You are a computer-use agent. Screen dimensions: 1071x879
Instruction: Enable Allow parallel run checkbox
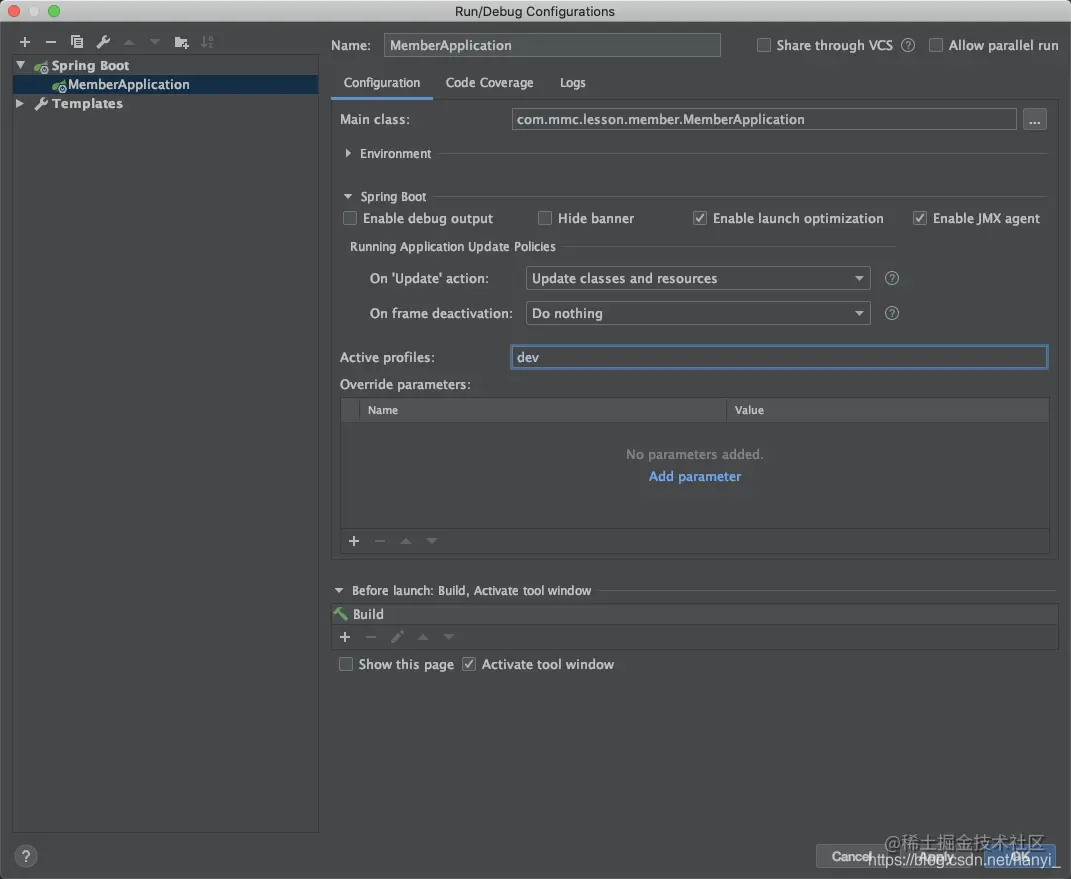[936, 45]
